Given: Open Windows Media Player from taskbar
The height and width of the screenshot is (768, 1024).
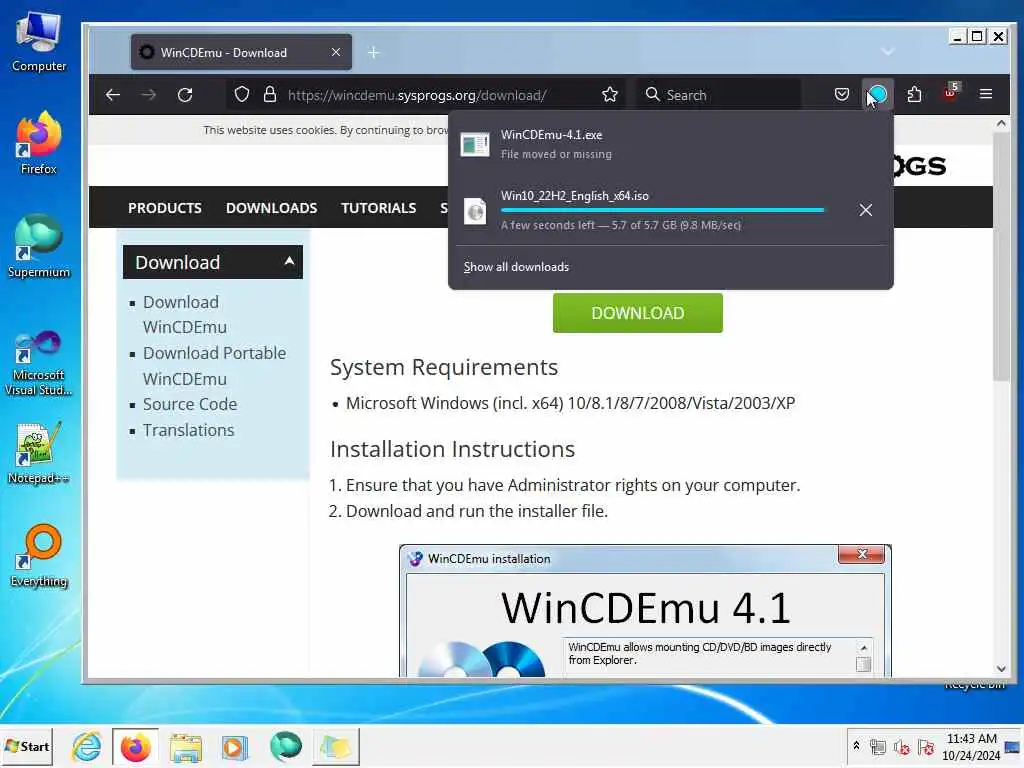Looking at the screenshot, I should point(234,746).
